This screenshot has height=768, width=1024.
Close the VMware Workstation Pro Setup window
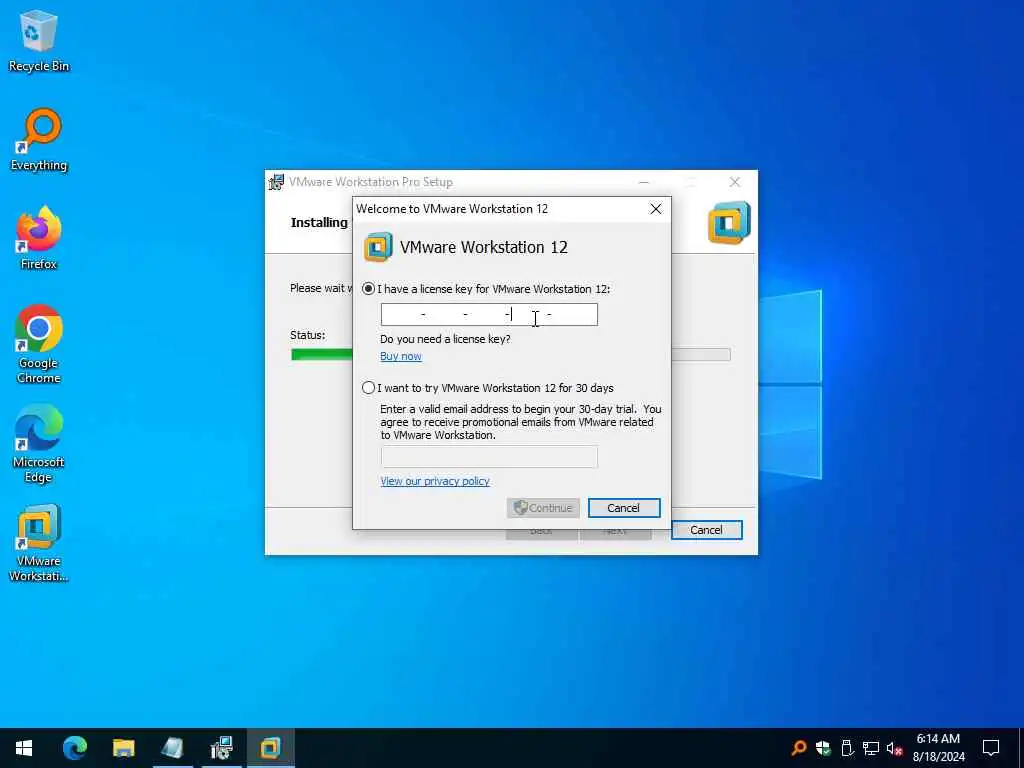[735, 182]
